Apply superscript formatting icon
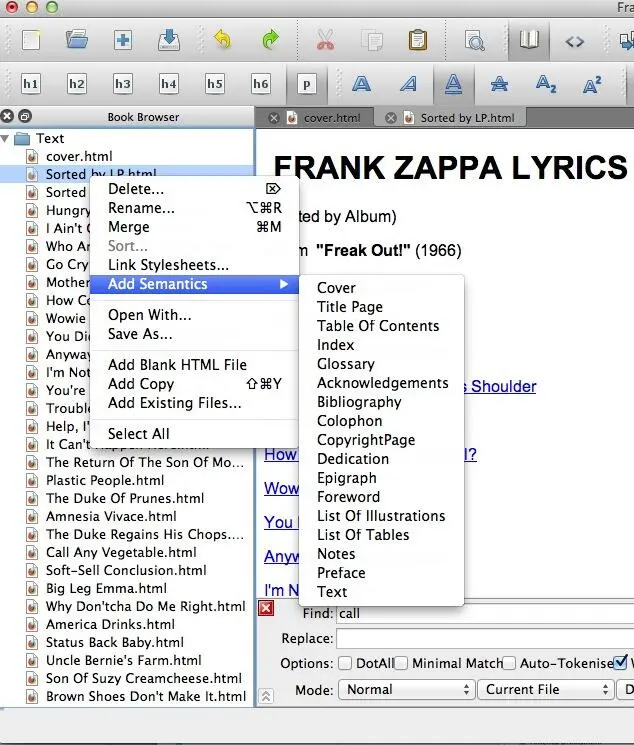This screenshot has width=634, height=745. pyautogui.click(x=592, y=85)
